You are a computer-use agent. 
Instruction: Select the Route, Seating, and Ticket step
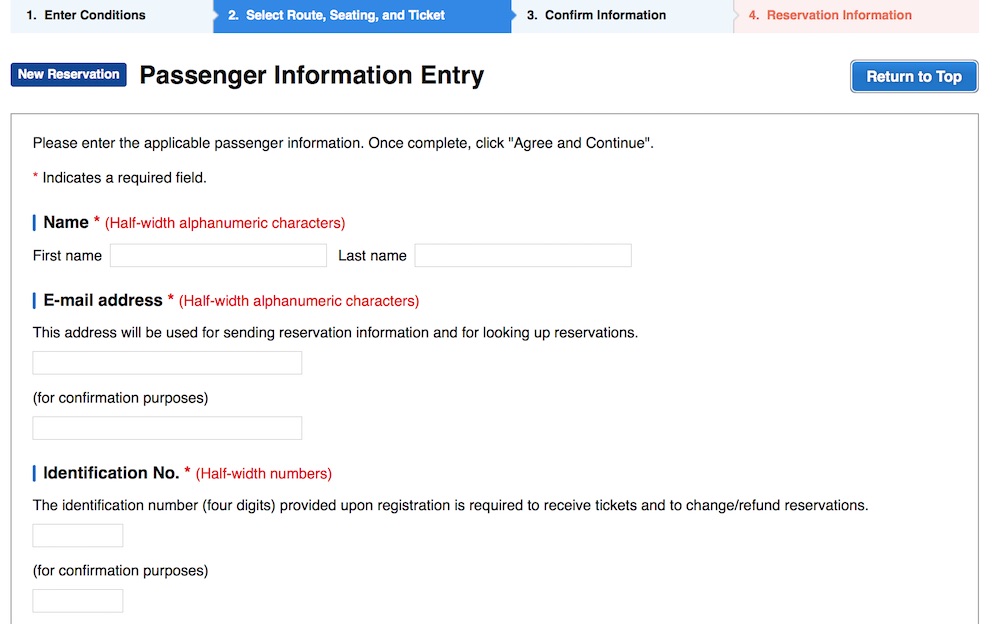[x=336, y=15]
